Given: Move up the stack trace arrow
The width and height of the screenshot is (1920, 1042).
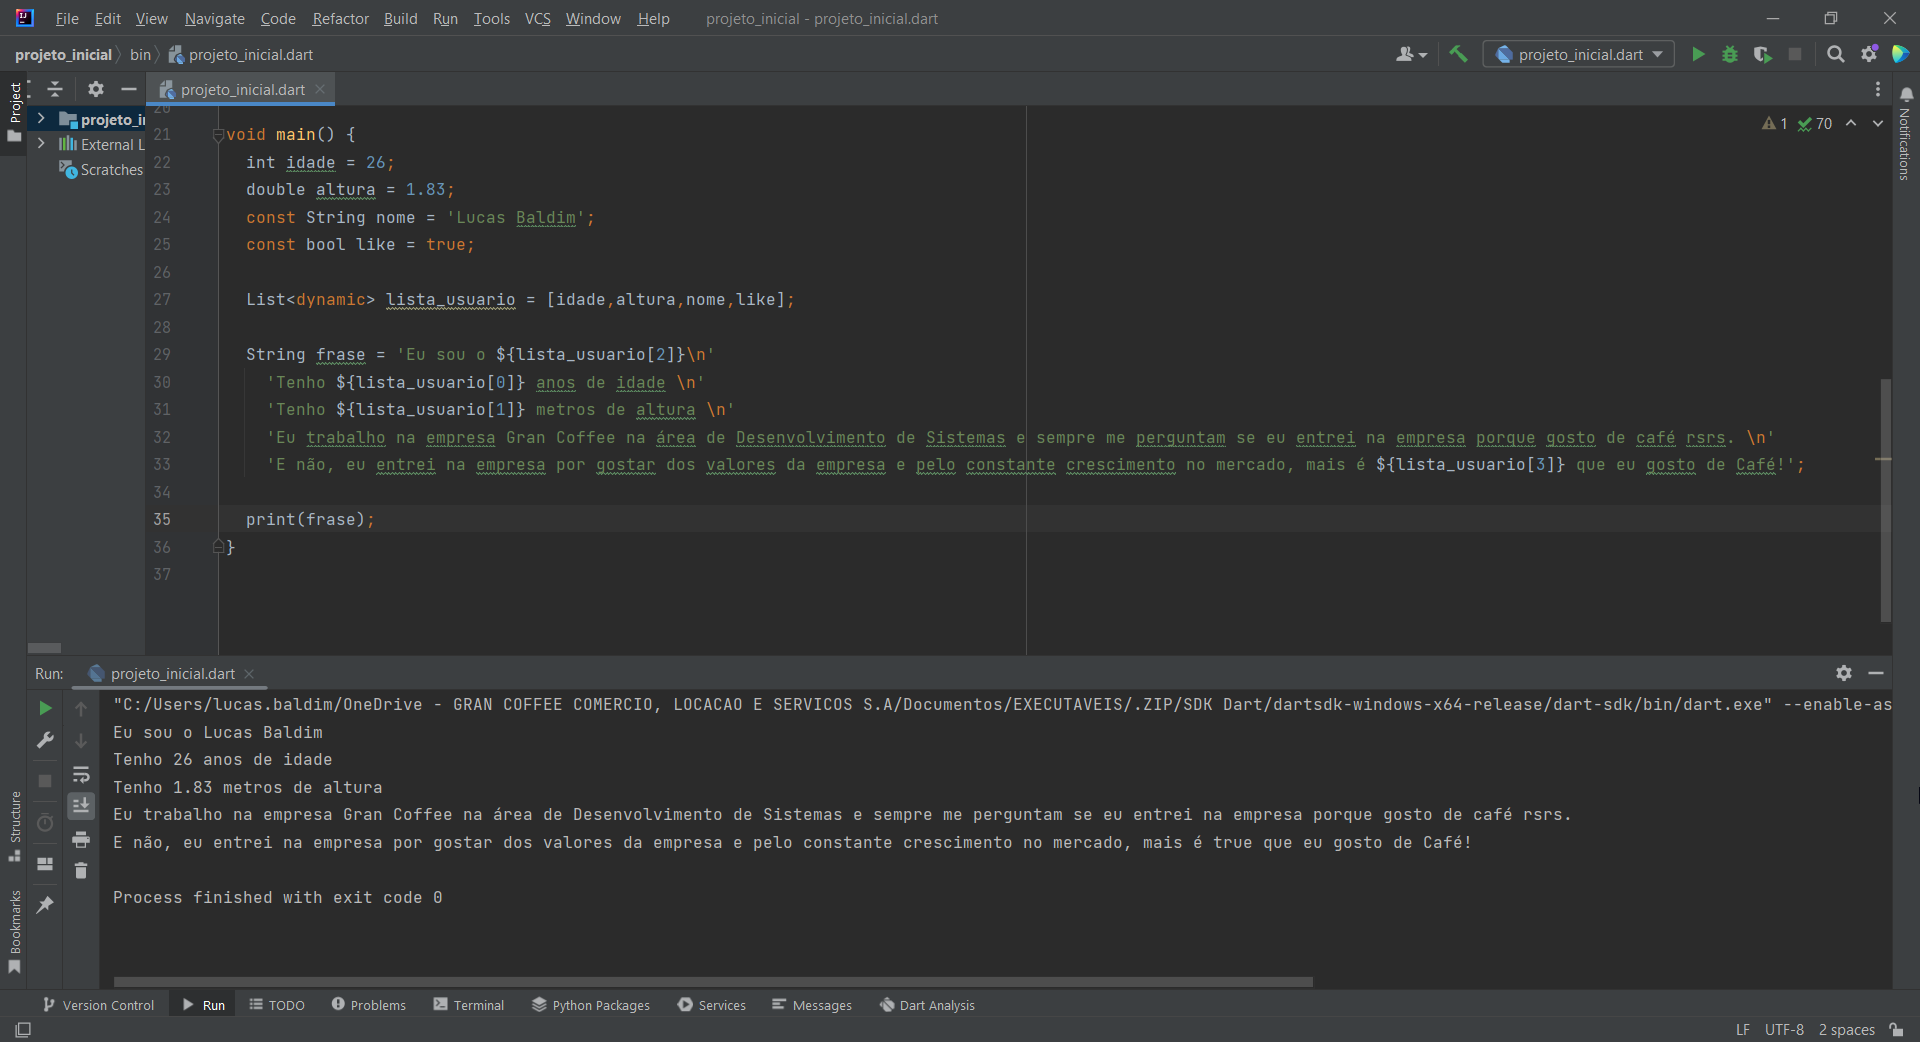Looking at the screenshot, I should 81,709.
